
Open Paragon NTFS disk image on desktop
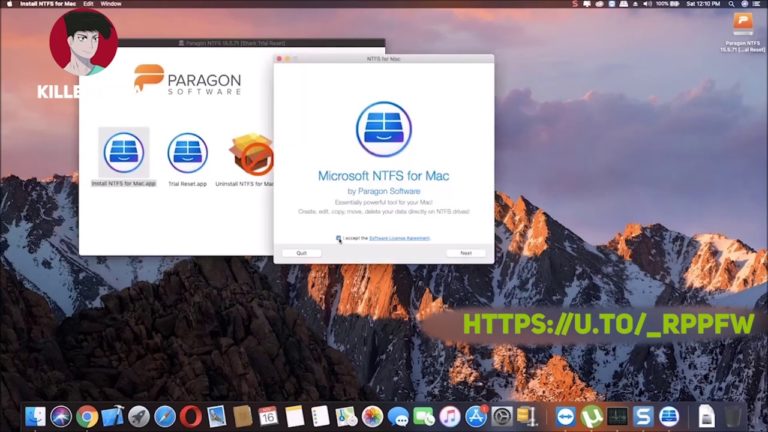pos(743,24)
